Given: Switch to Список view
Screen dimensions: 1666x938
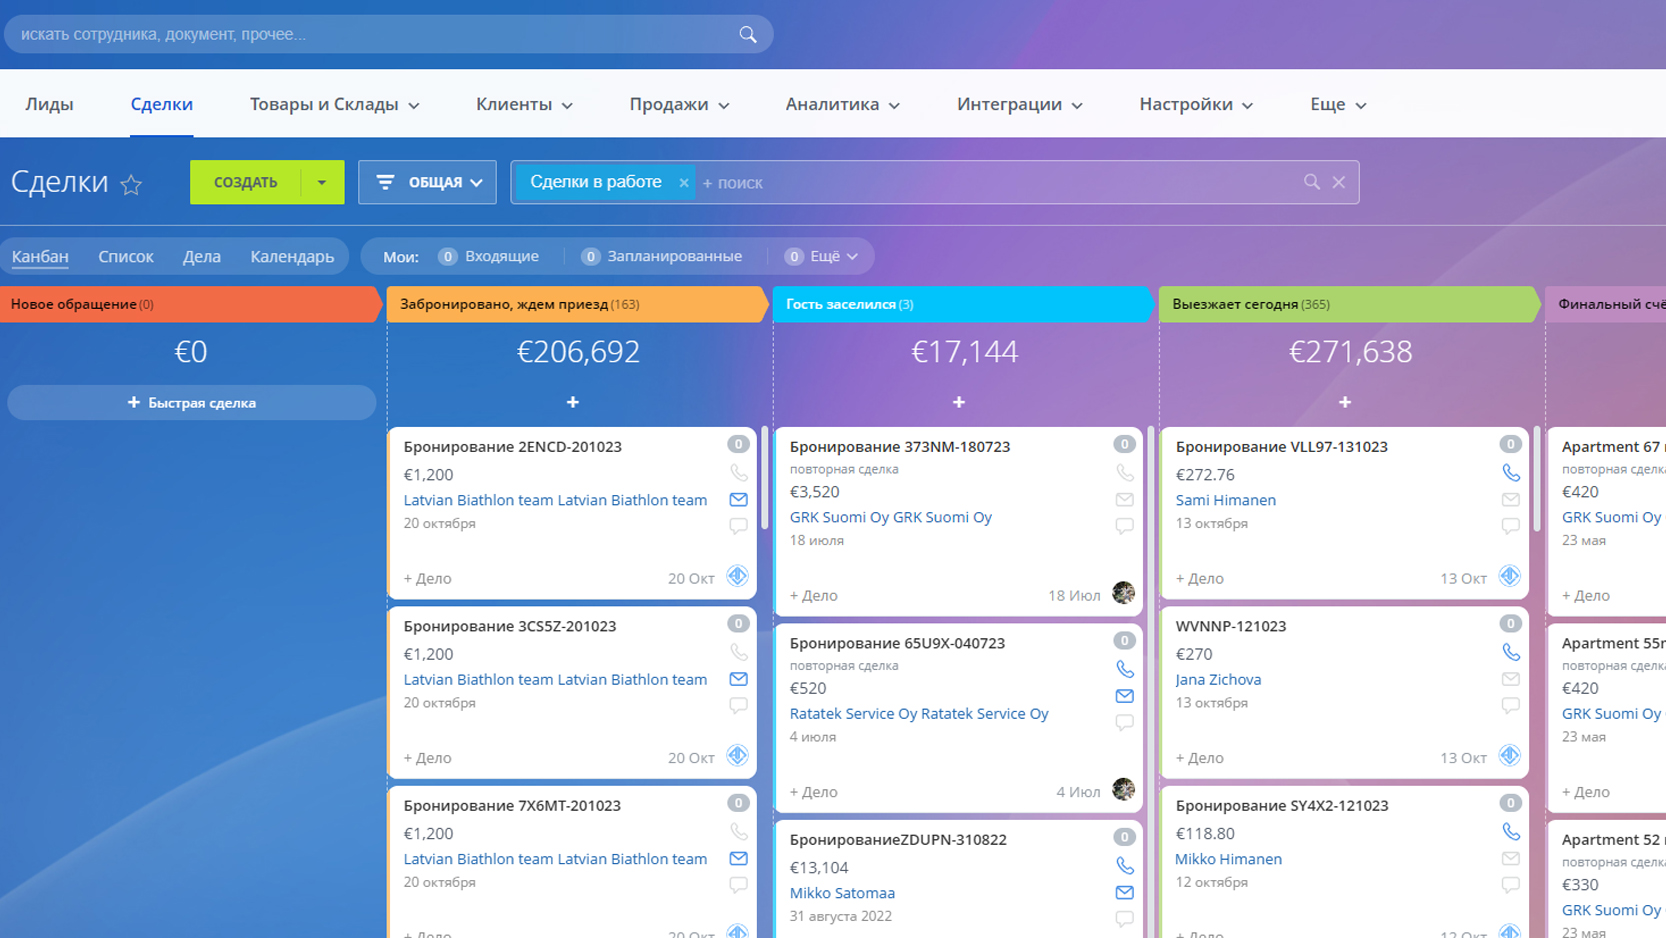Looking at the screenshot, I should [x=126, y=257].
